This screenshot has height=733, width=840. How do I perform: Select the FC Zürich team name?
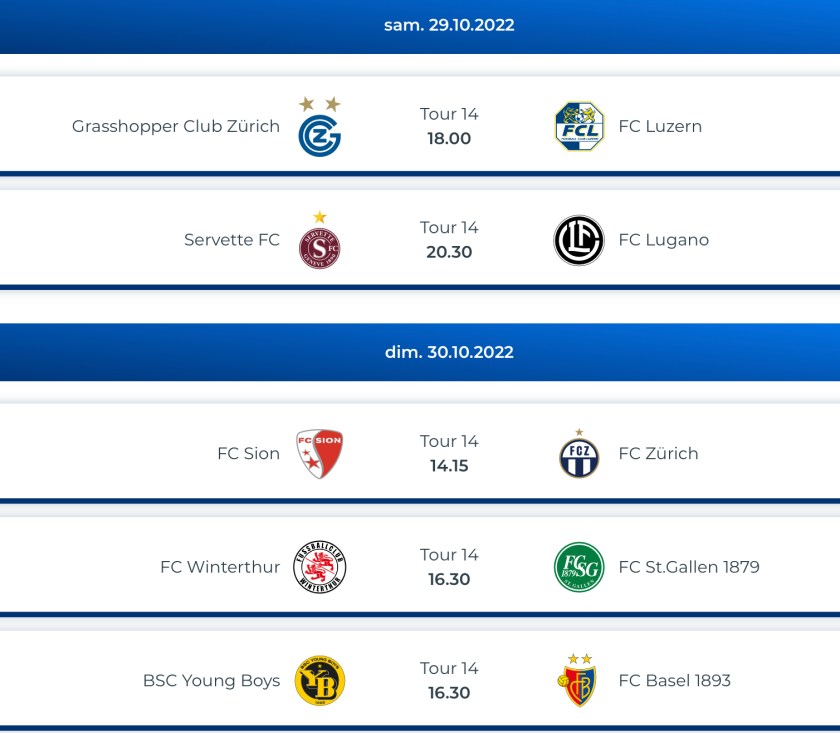pyautogui.click(x=658, y=453)
